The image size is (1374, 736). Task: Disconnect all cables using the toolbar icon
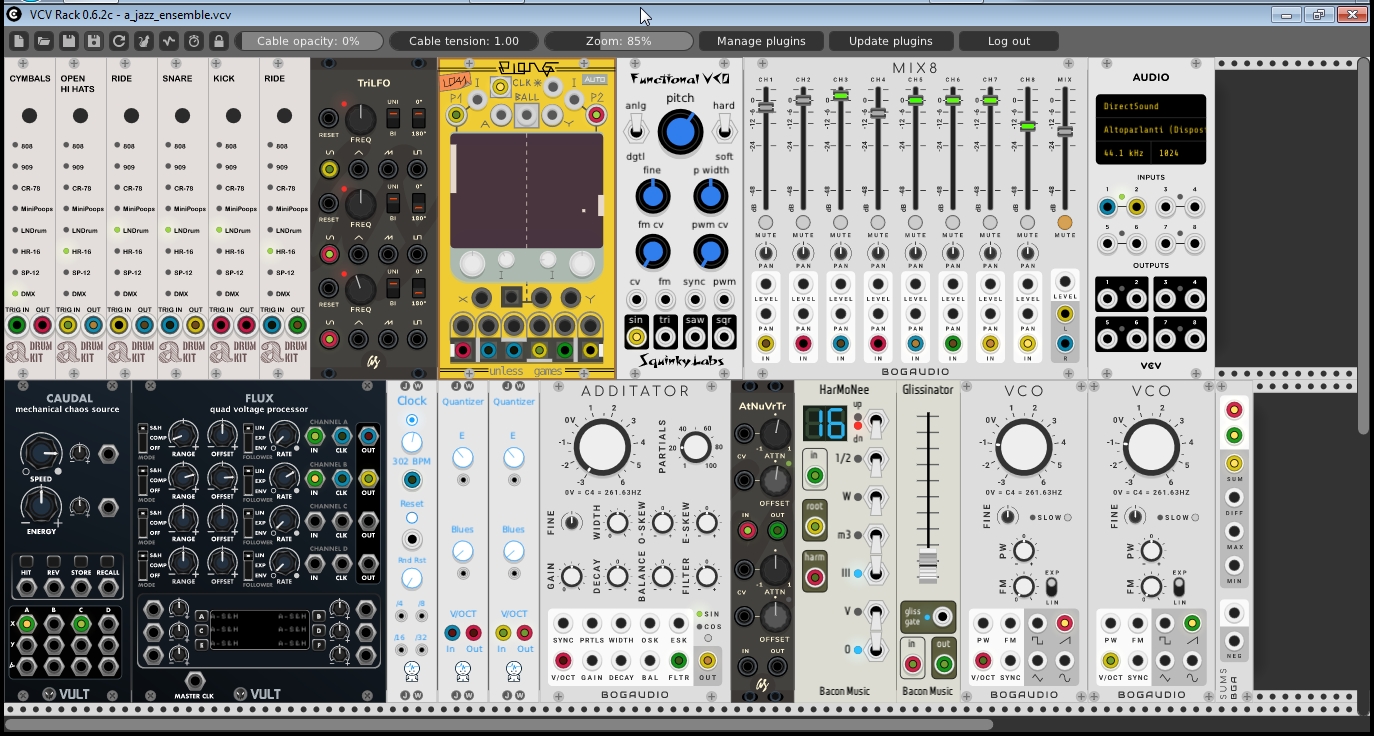tap(144, 41)
